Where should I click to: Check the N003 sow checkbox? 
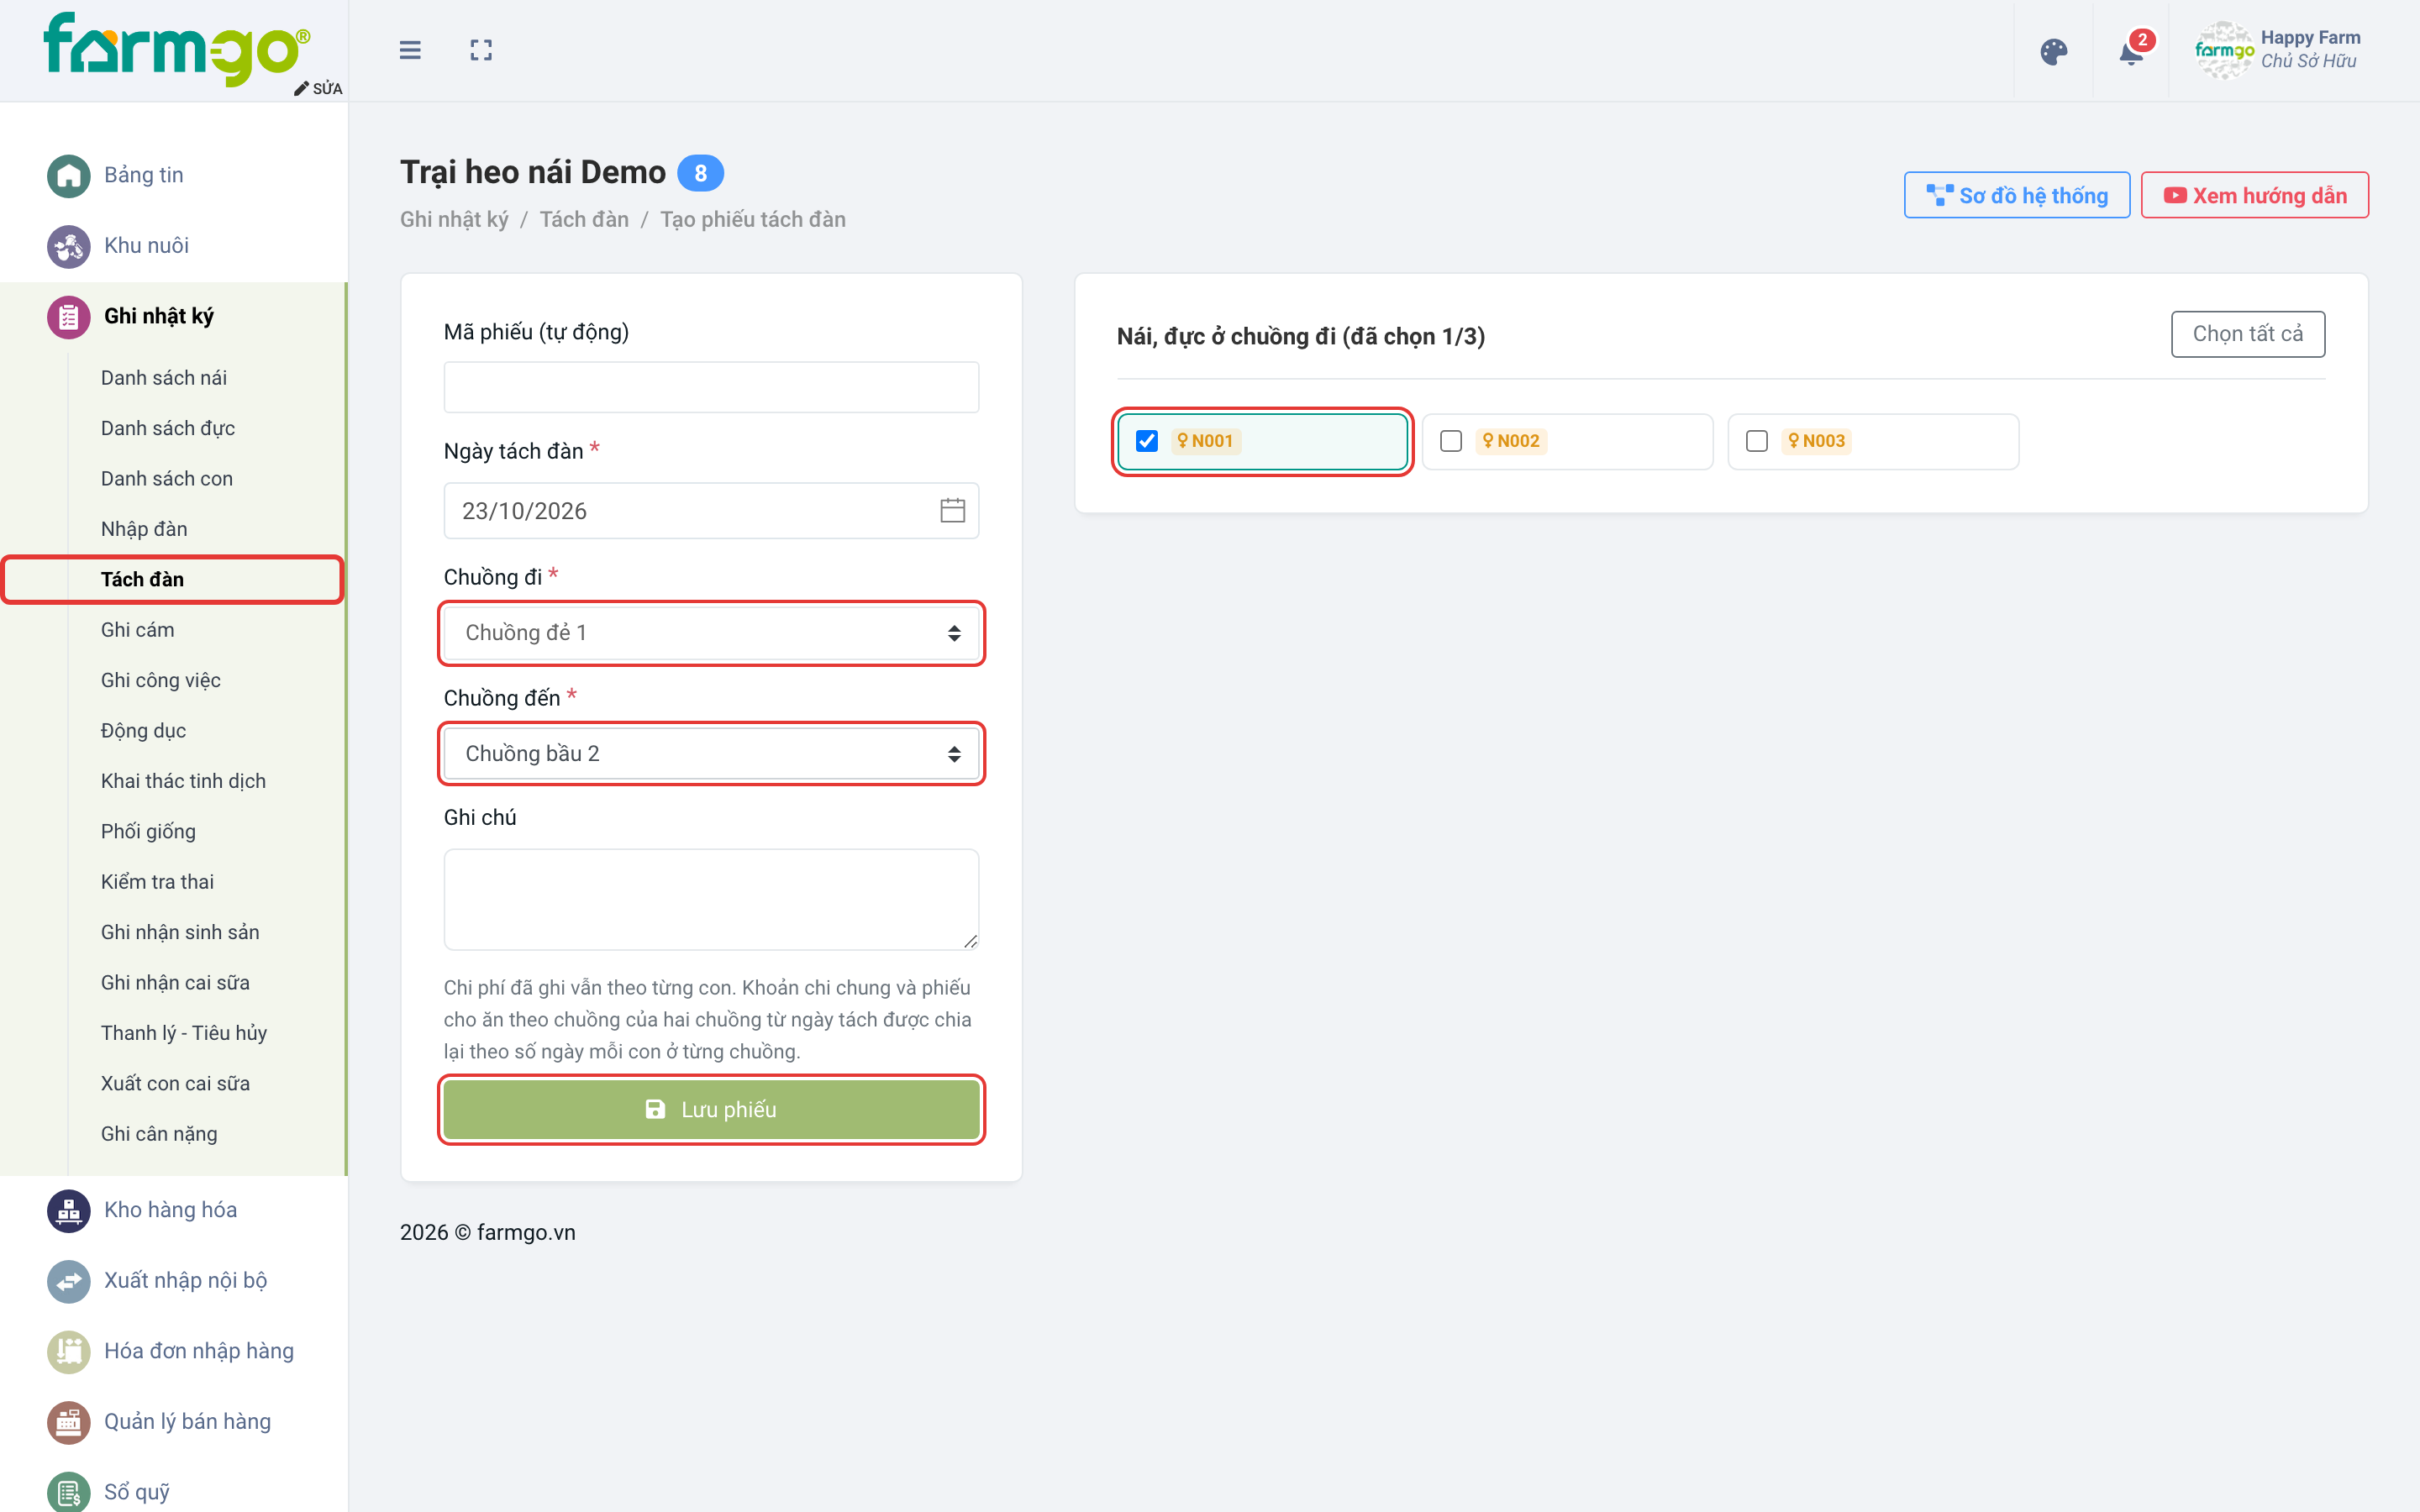[x=1757, y=441]
